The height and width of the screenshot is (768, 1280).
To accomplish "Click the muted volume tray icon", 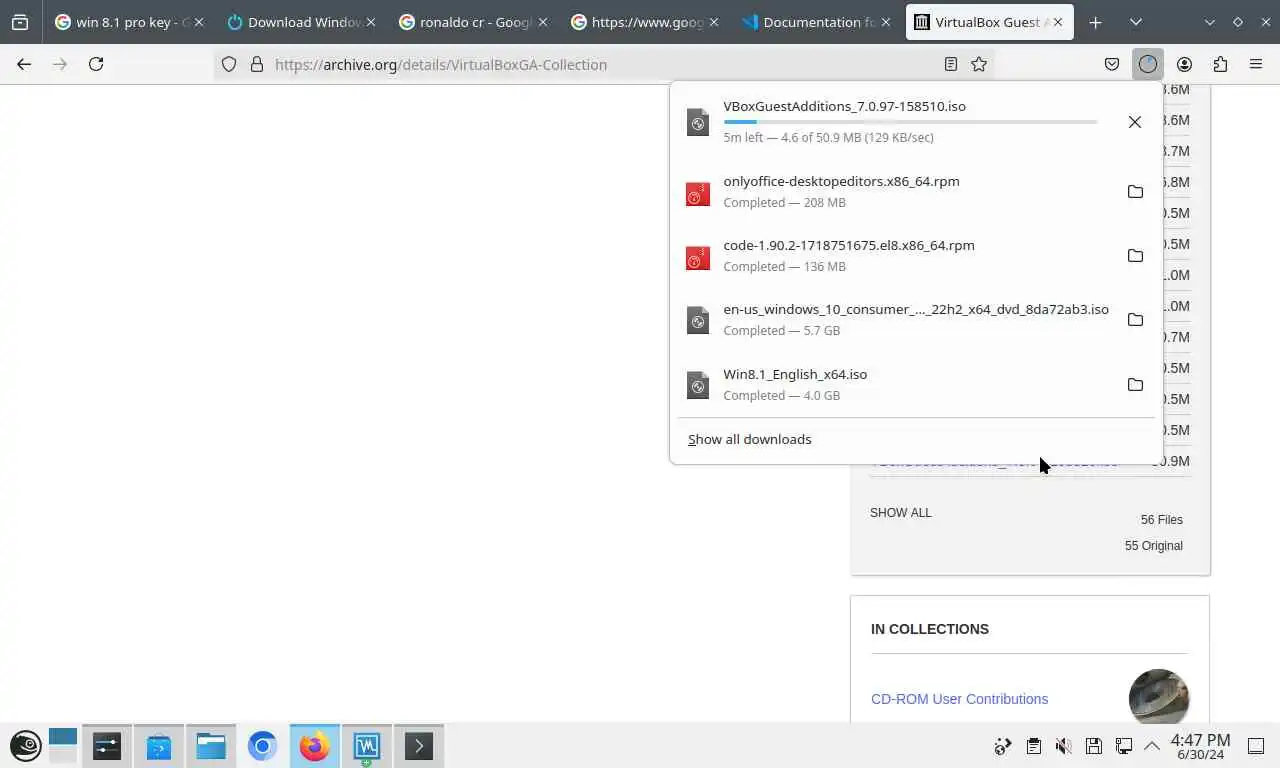I will tap(1064, 746).
